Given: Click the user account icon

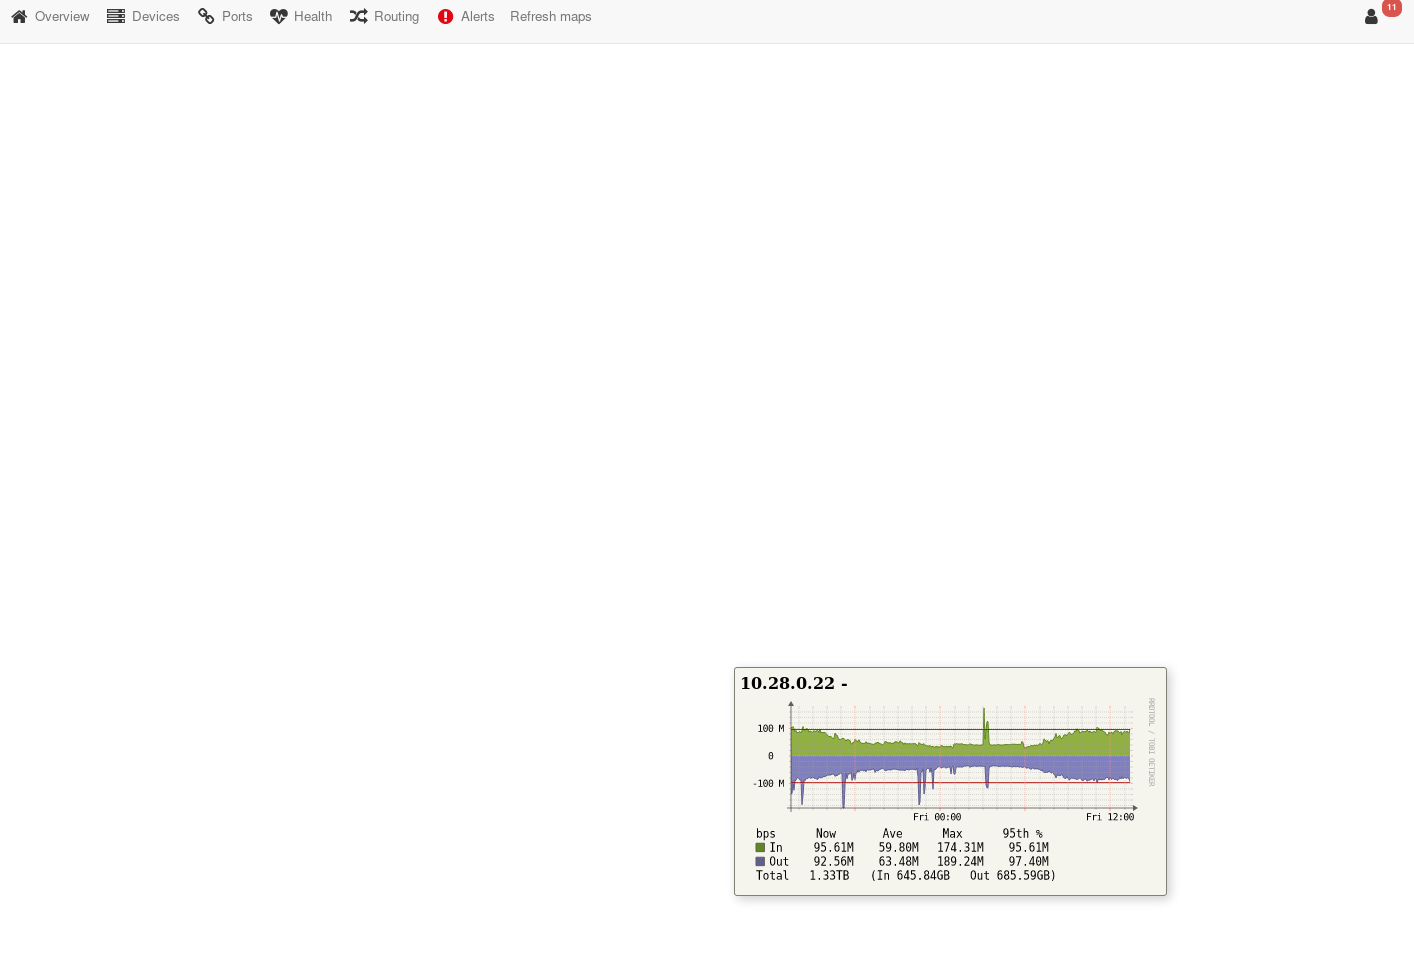Looking at the screenshot, I should pyautogui.click(x=1370, y=16).
